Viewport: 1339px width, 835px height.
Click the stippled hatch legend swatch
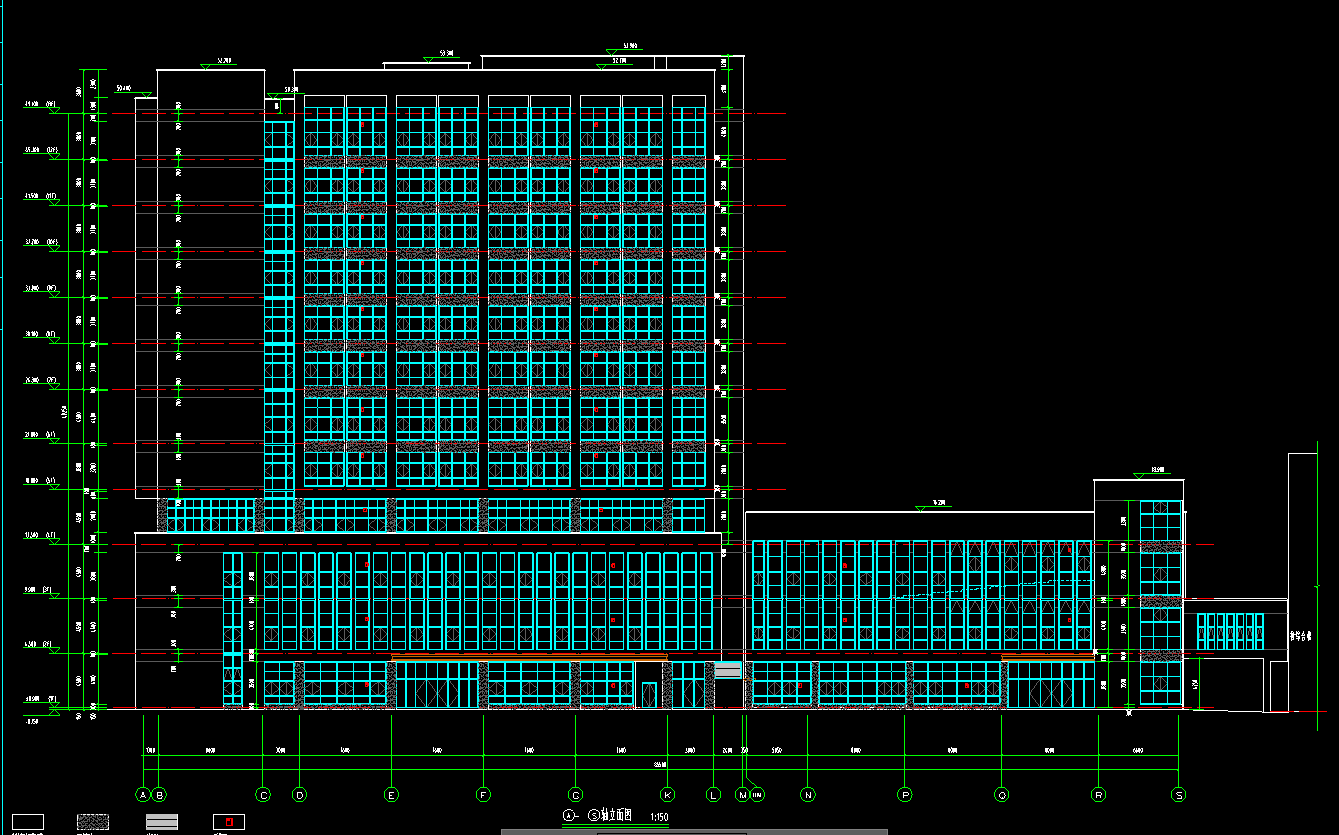tap(93, 822)
